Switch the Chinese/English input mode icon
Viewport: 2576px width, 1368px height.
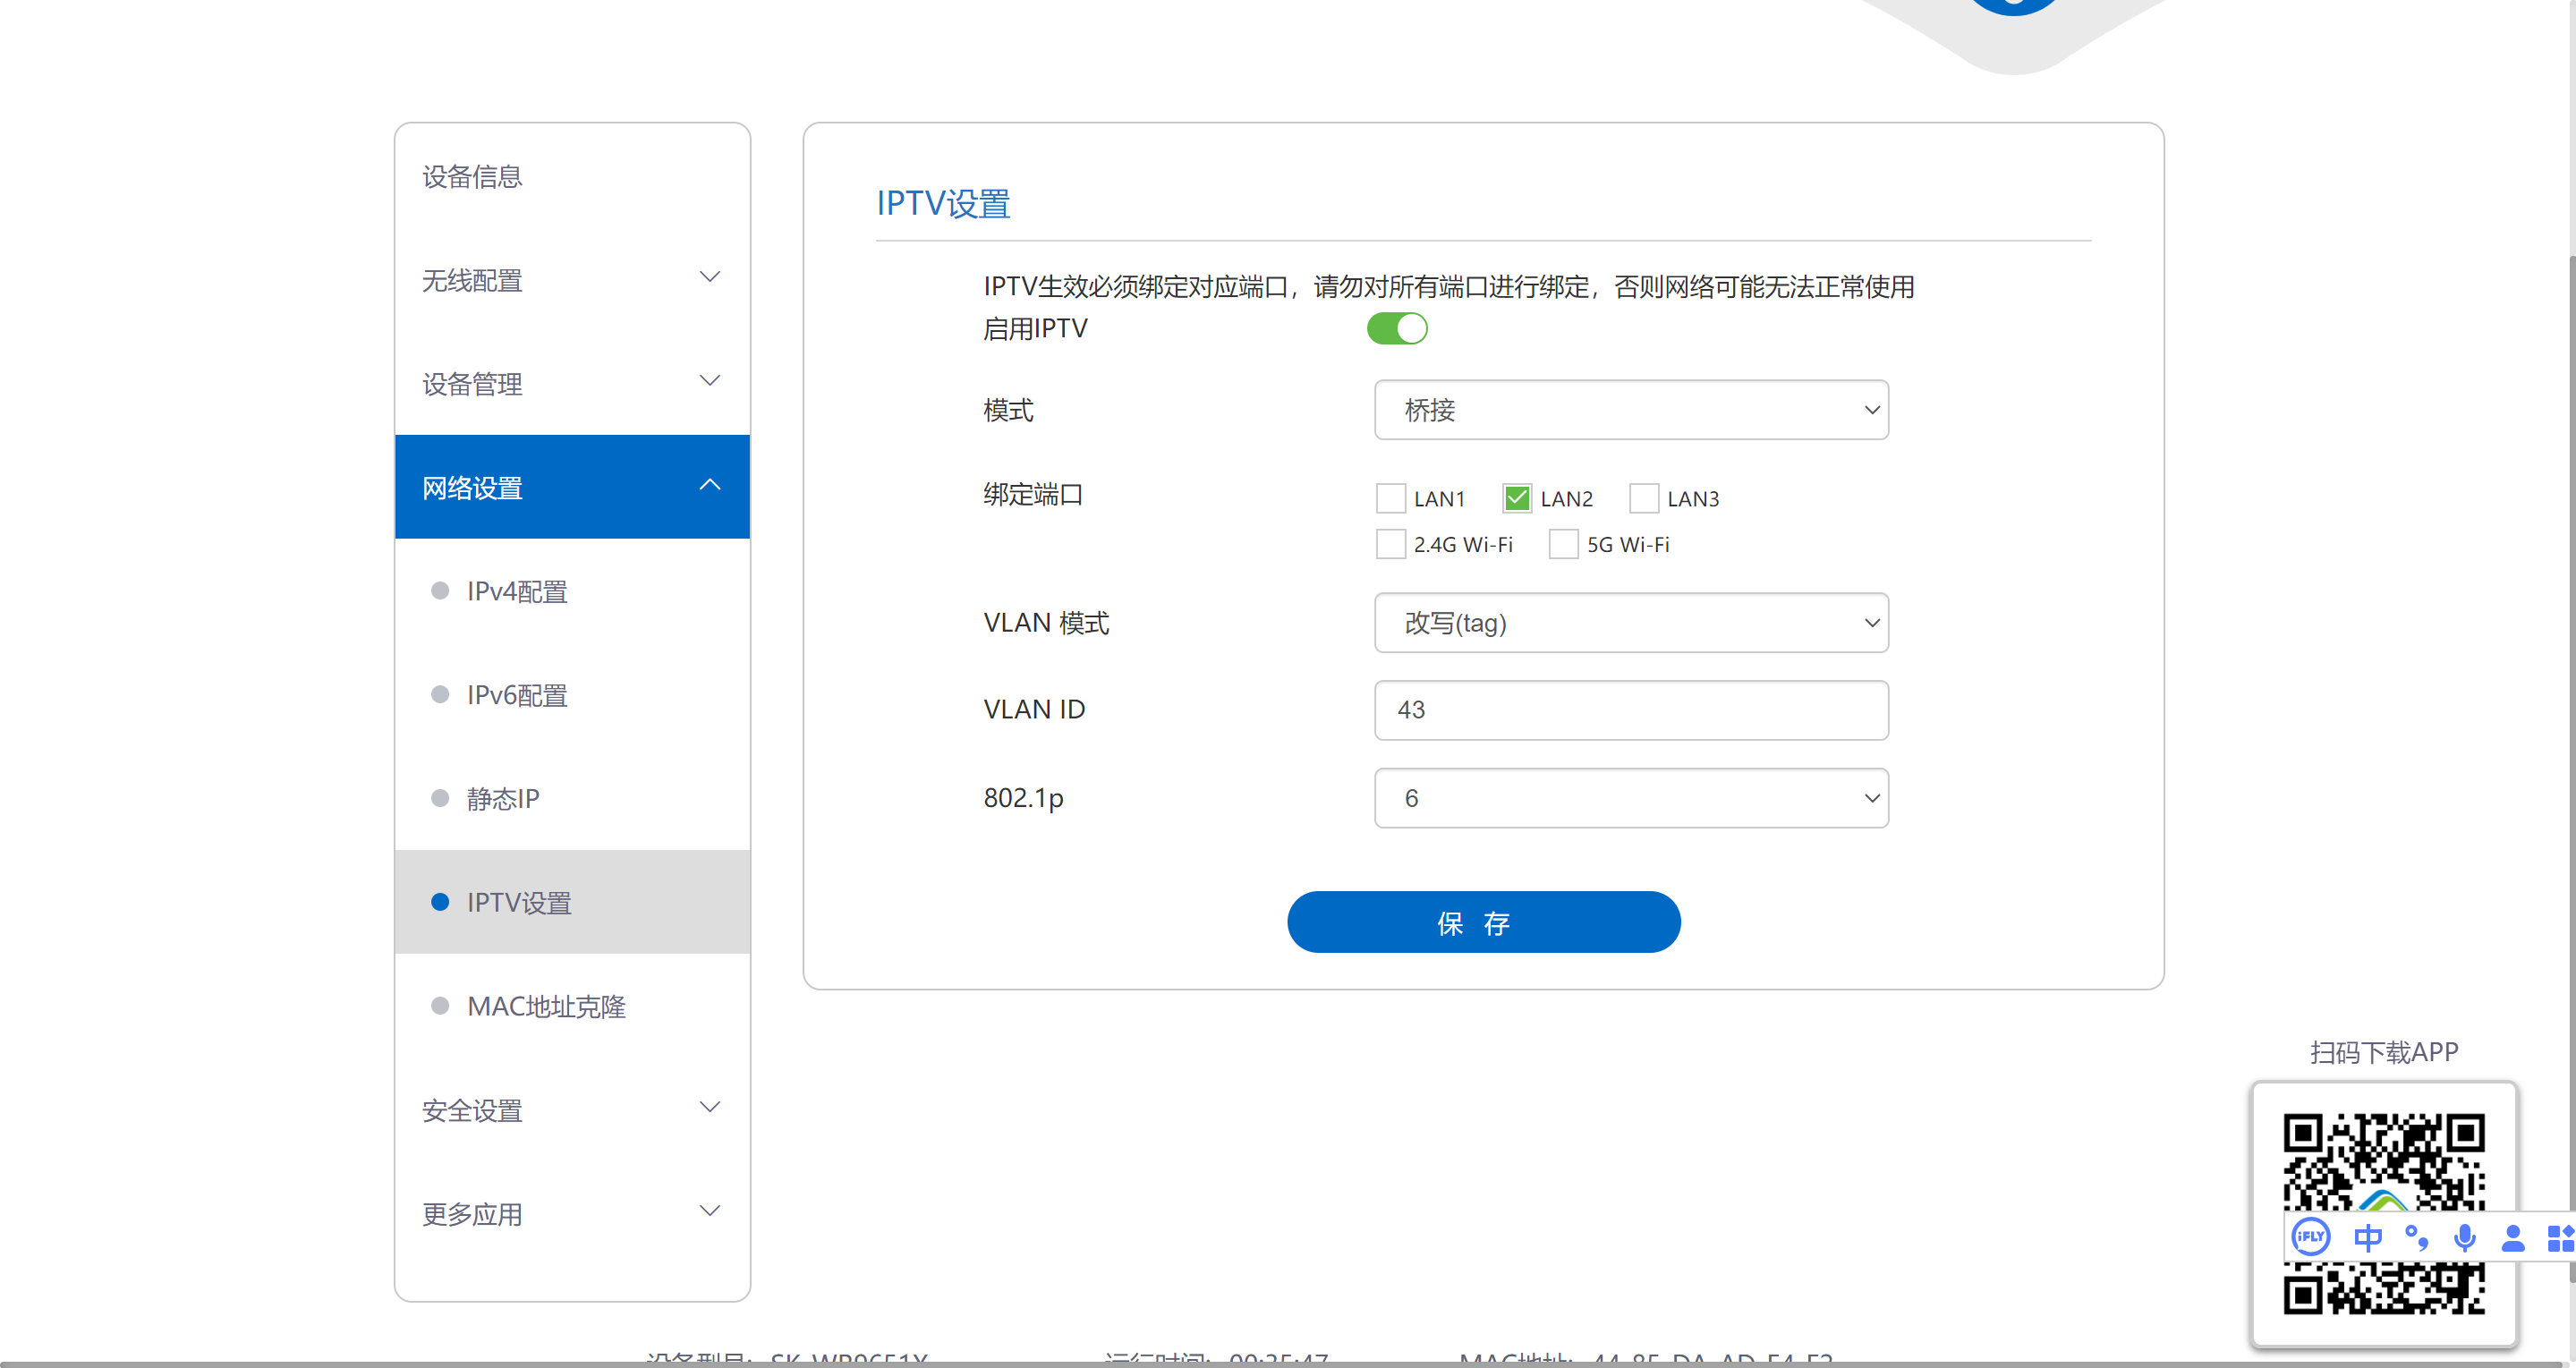pyautogui.click(x=2367, y=1238)
